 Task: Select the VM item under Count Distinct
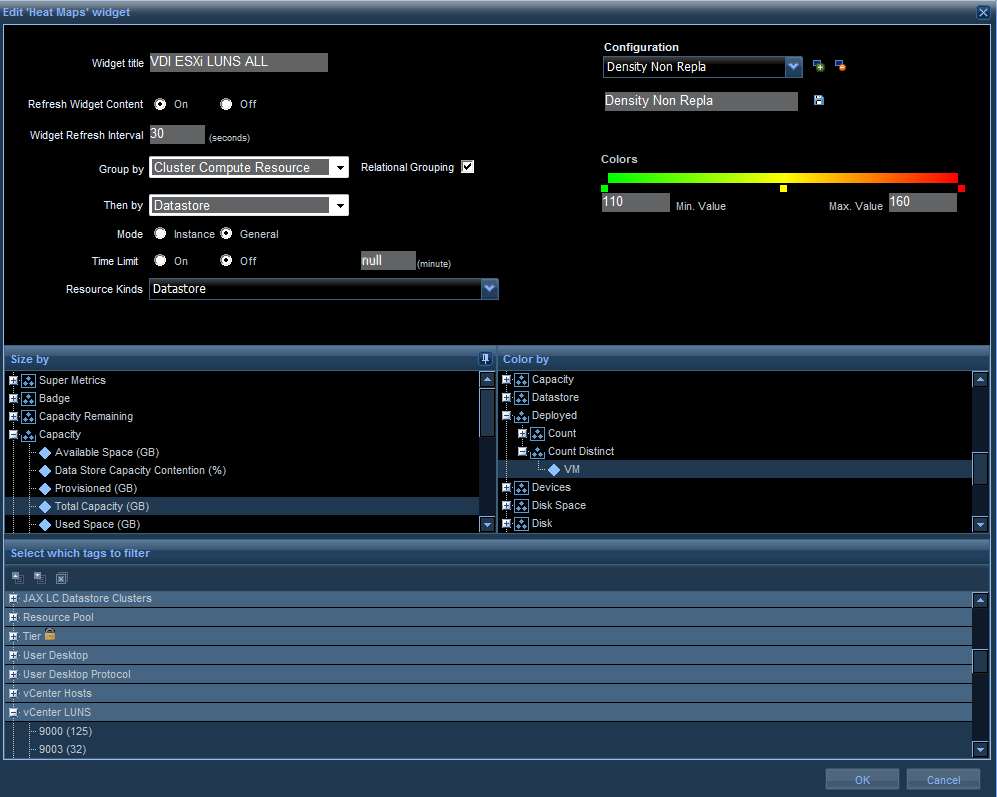tap(571, 469)
